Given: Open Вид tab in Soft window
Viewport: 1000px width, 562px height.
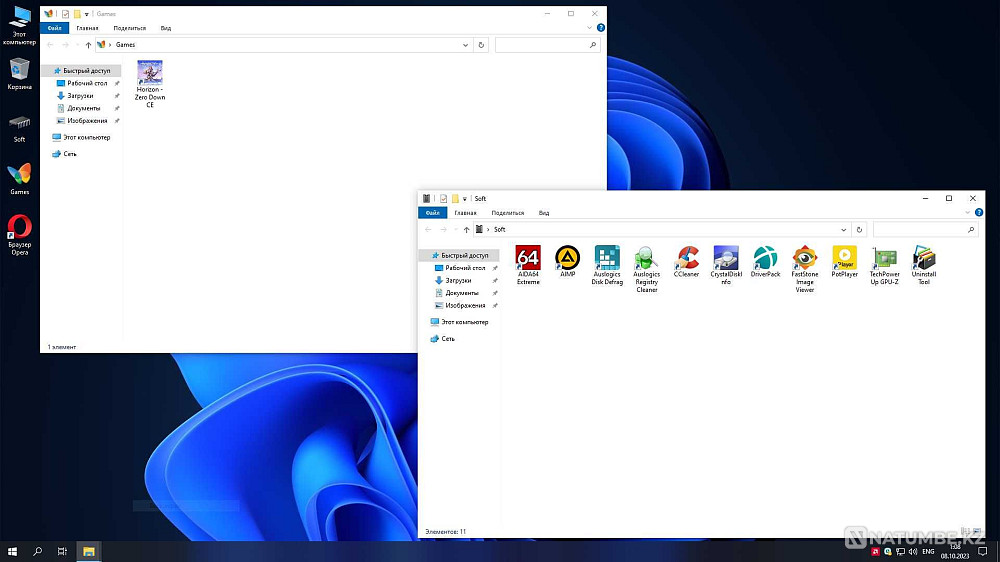Looking at the screenshot, I should pyautogui.click(x=544, y=212).
